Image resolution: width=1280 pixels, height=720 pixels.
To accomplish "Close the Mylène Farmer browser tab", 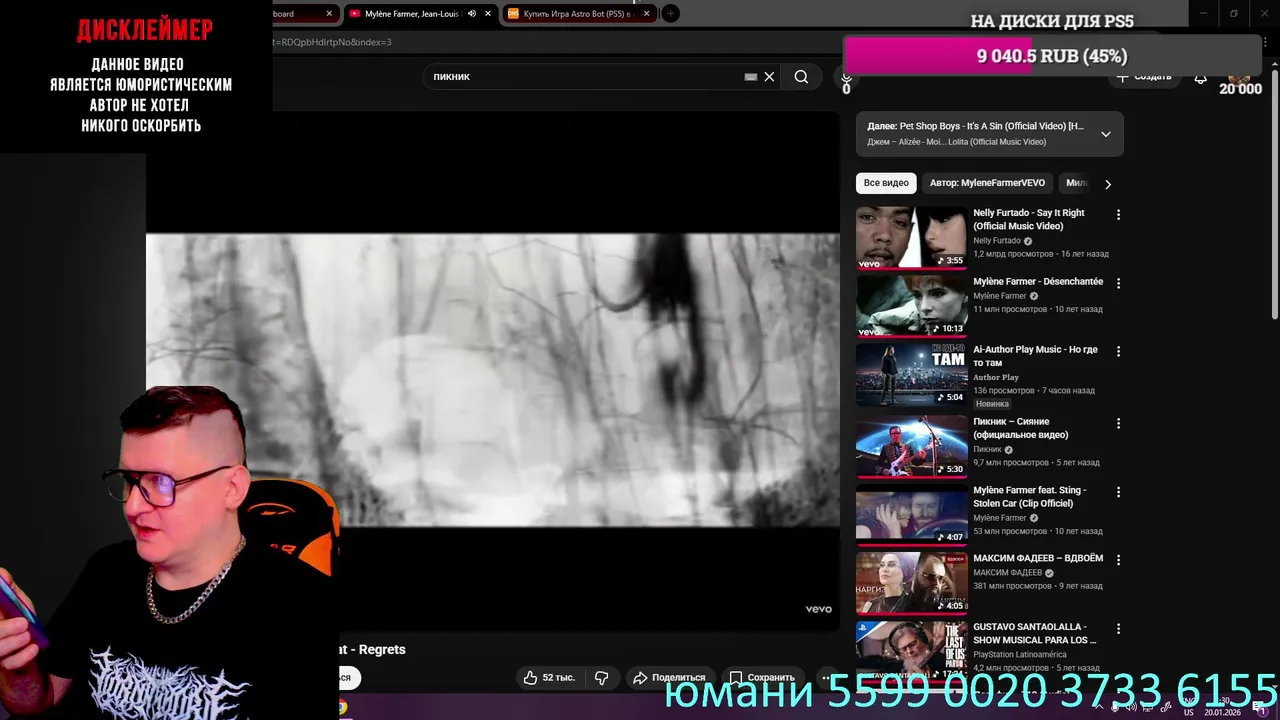I will (x=488, y=14).
